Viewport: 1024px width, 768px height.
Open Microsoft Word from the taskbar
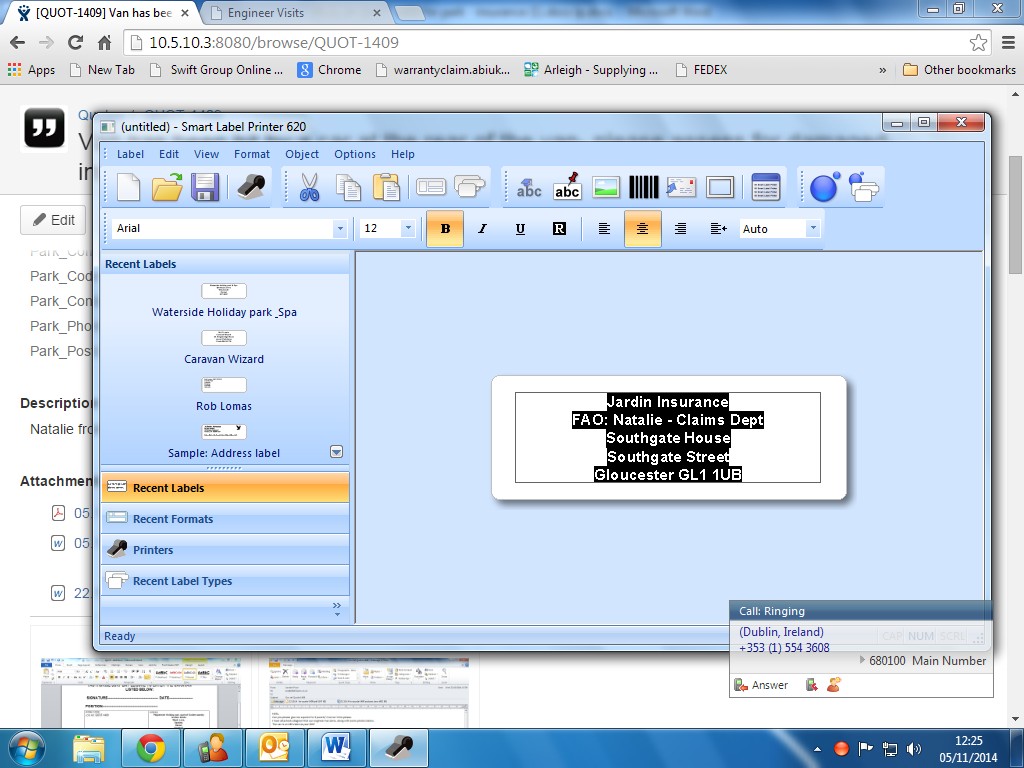[336, 748]
